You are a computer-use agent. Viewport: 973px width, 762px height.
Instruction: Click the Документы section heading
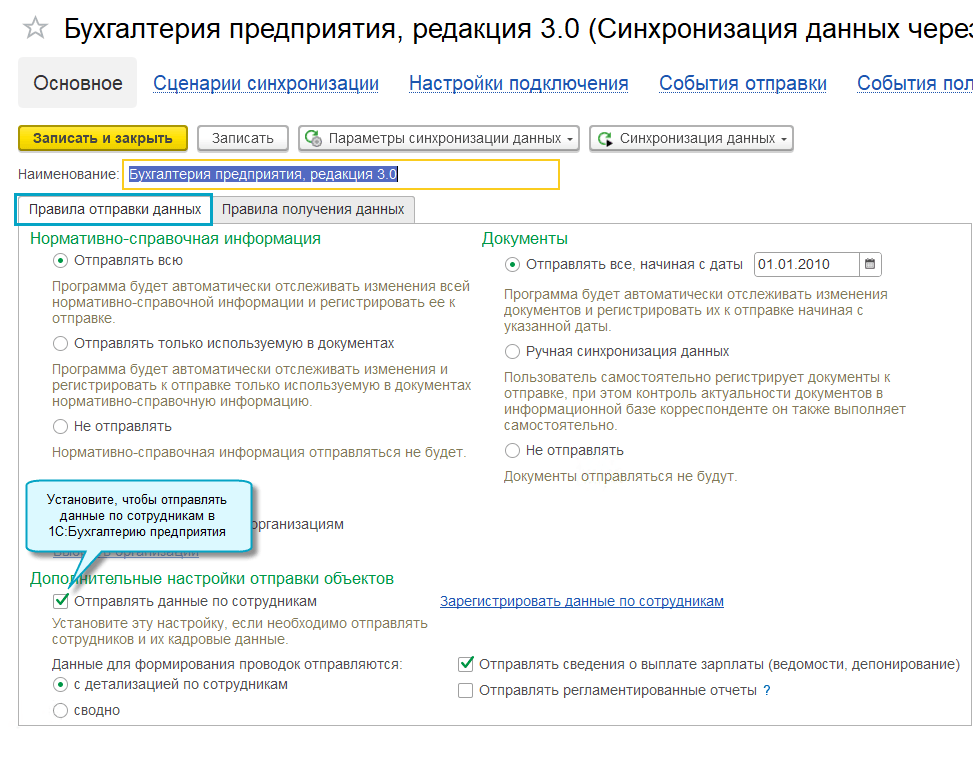(524, 238)
